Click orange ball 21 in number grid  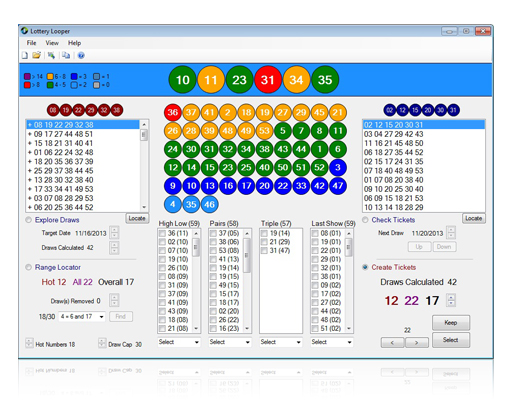(x=338, y=112)
